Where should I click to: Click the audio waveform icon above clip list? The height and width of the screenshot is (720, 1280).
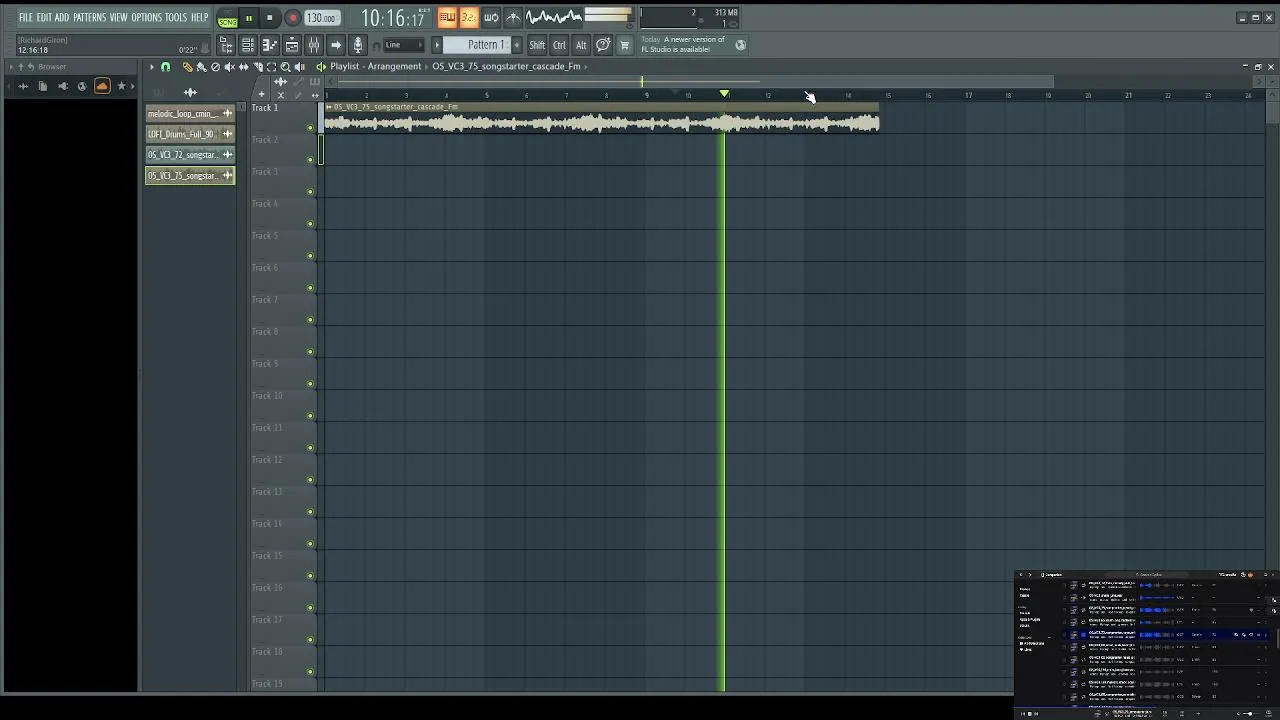(190, 92)
